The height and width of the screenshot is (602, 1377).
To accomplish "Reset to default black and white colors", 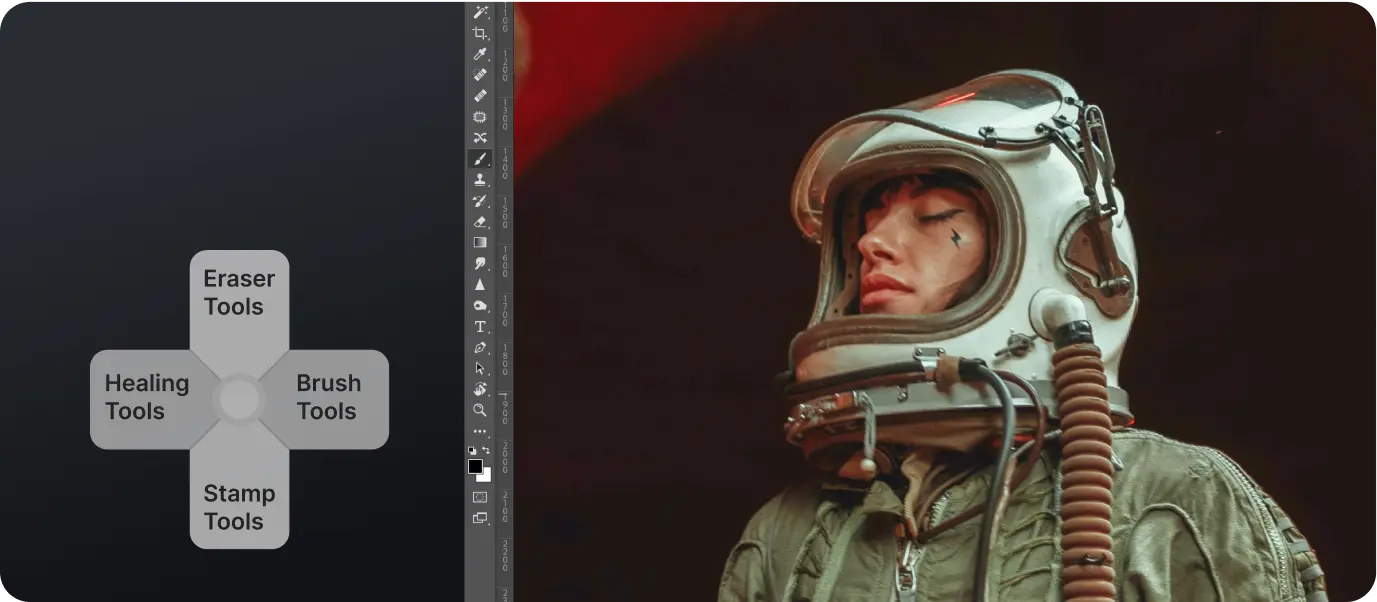I will click(472, 451).
